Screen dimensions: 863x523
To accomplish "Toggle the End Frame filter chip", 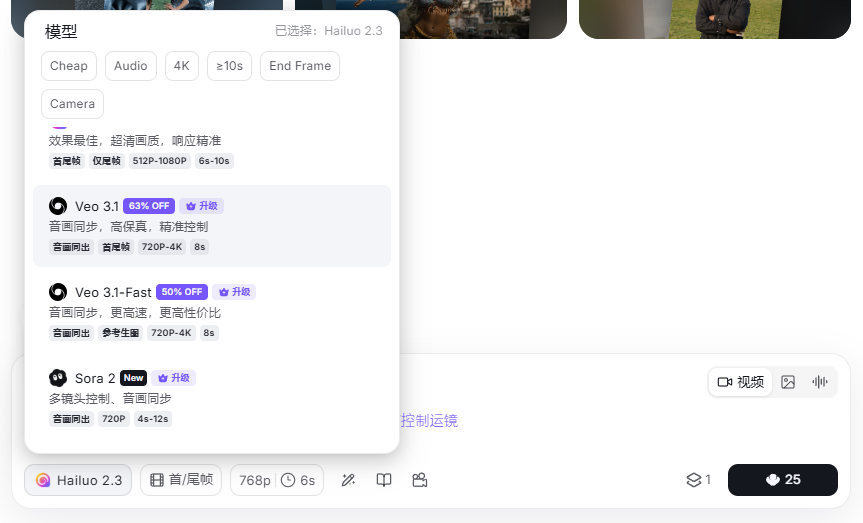I will point(300,66).
